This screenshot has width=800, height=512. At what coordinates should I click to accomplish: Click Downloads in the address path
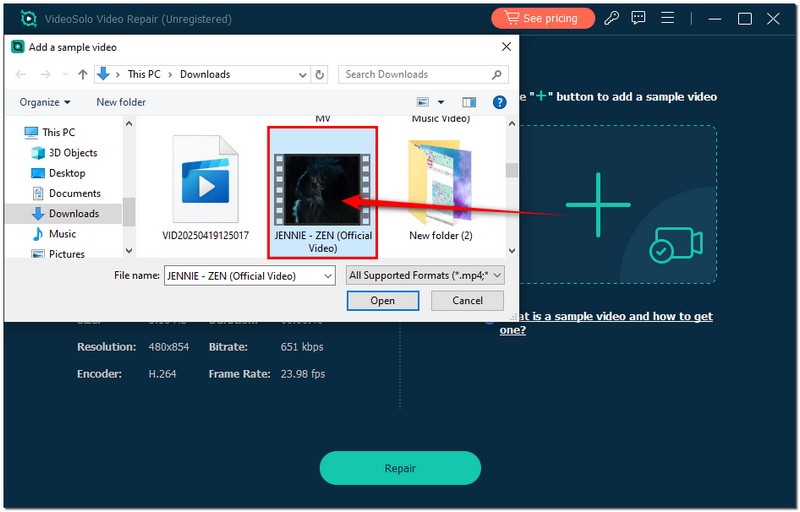pos(205,74)
